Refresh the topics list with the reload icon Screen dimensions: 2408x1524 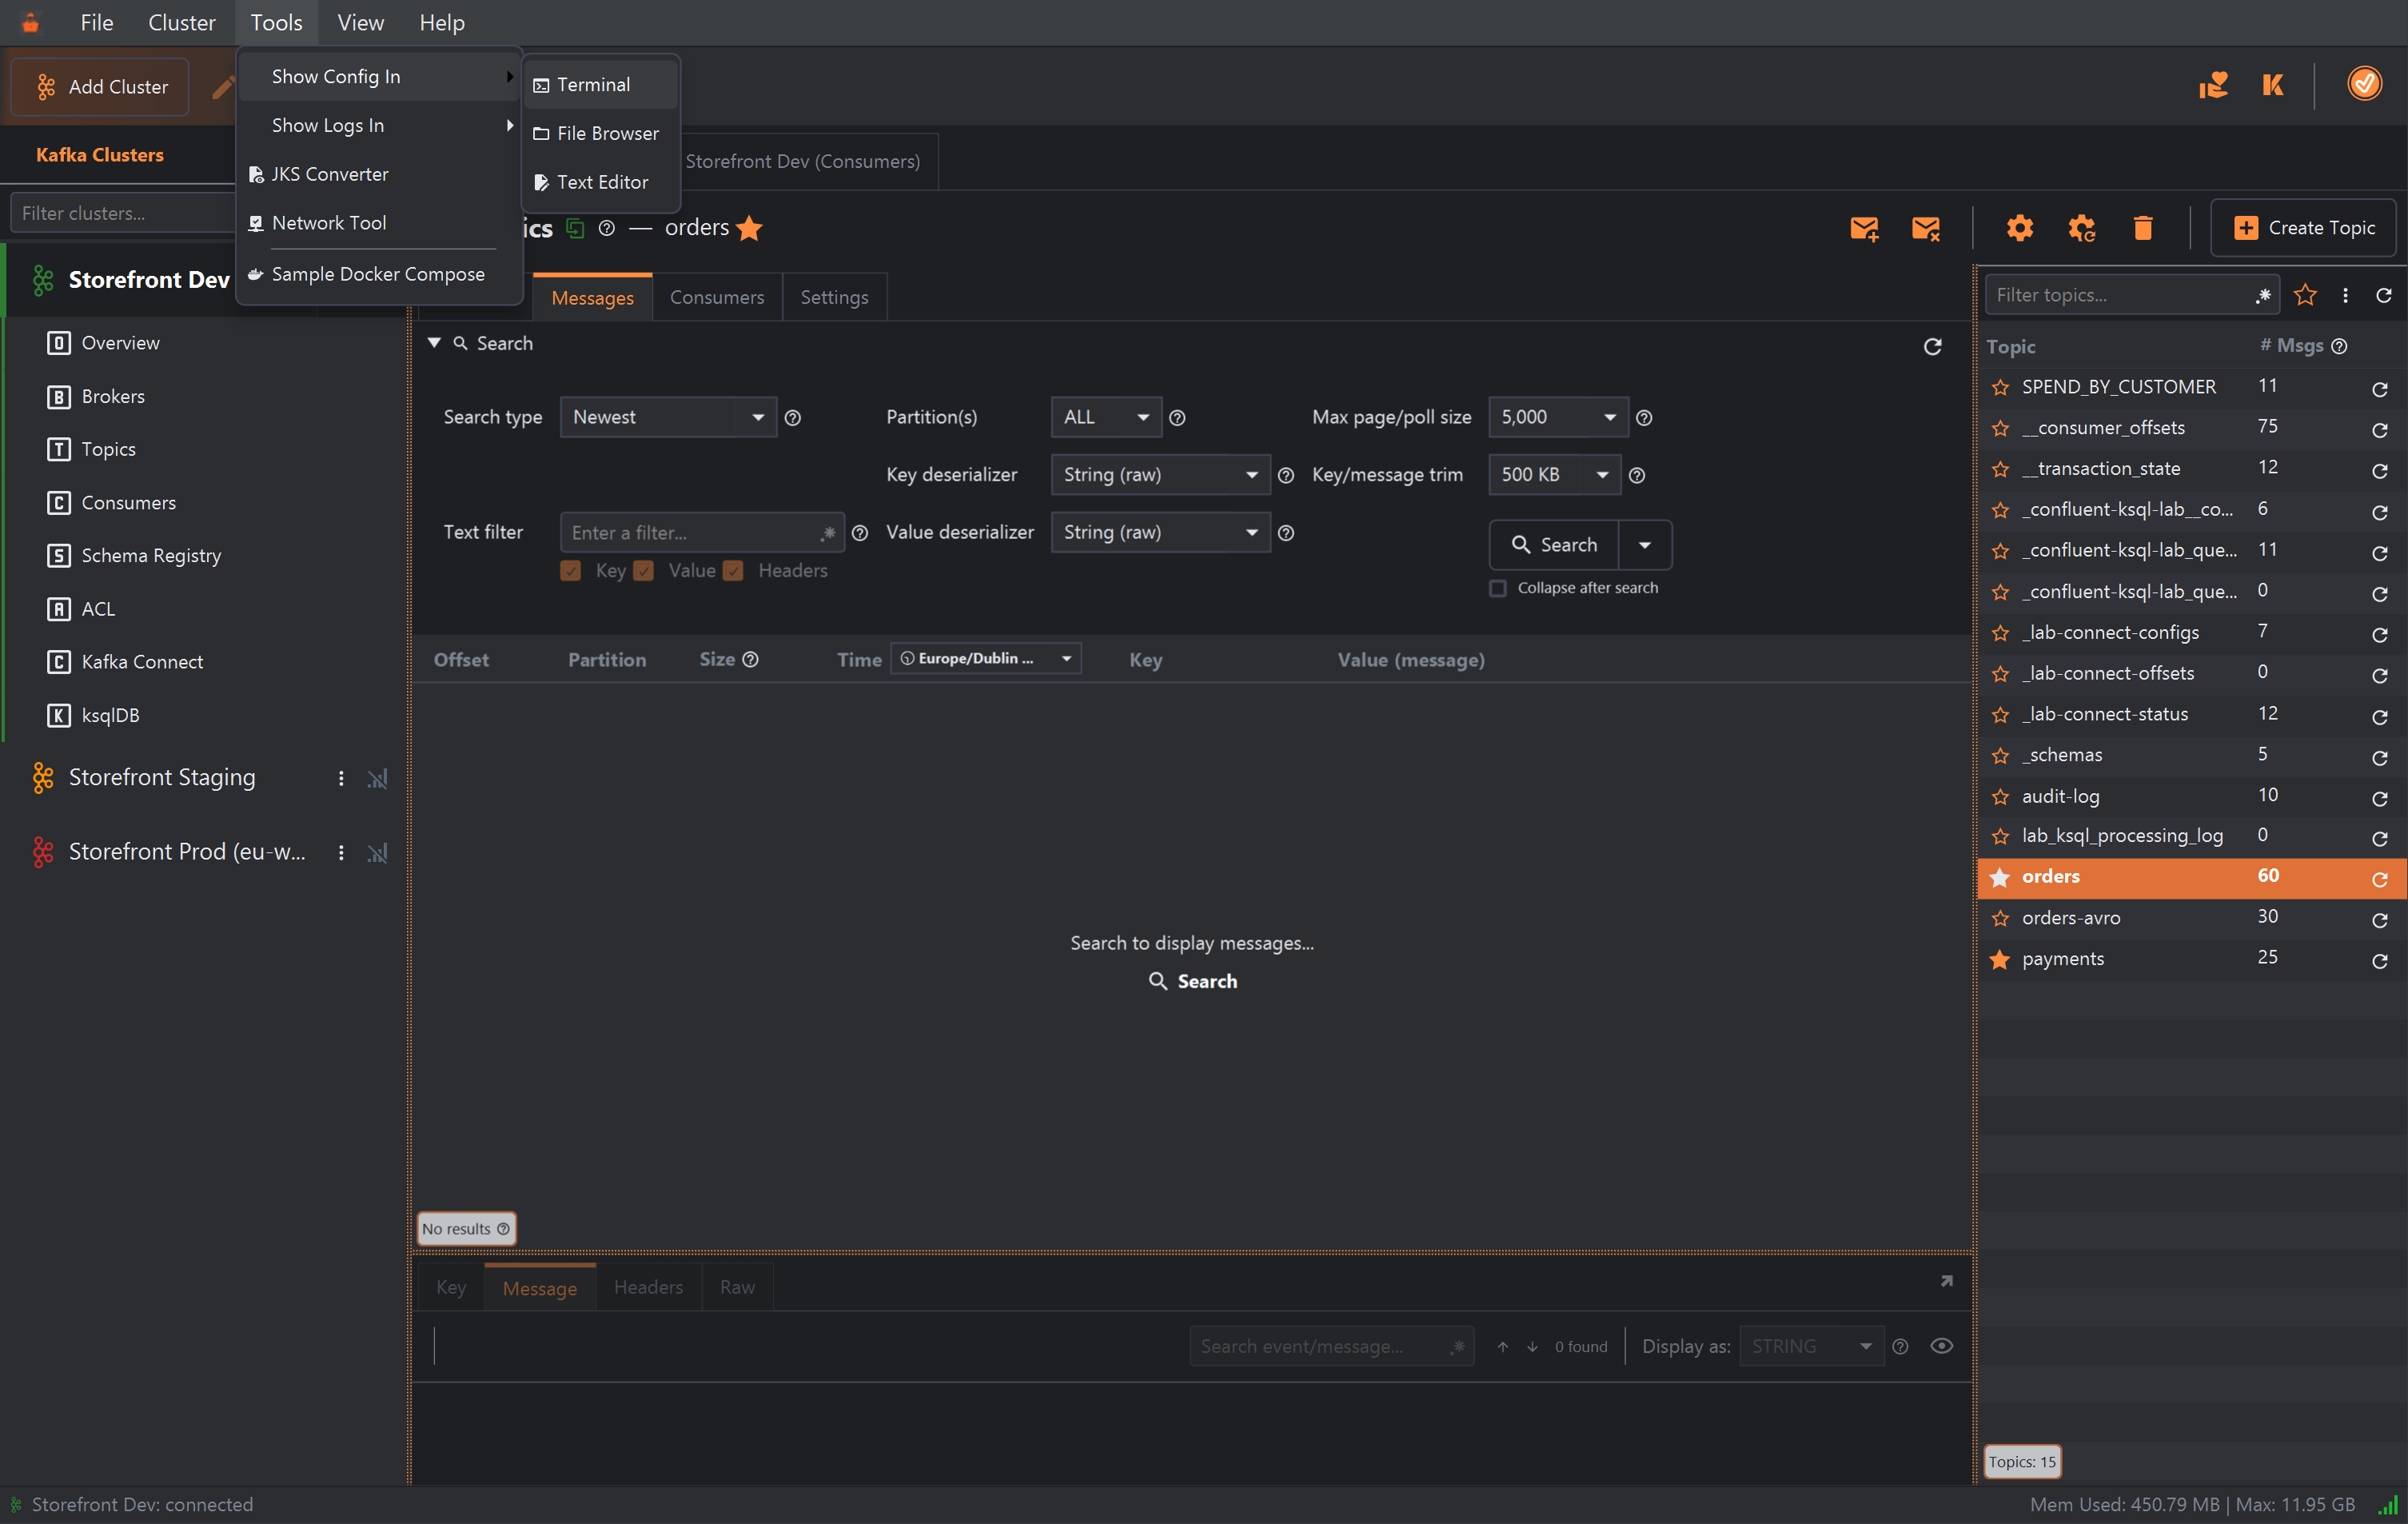pyautogui.click(x=2384, y=295)
